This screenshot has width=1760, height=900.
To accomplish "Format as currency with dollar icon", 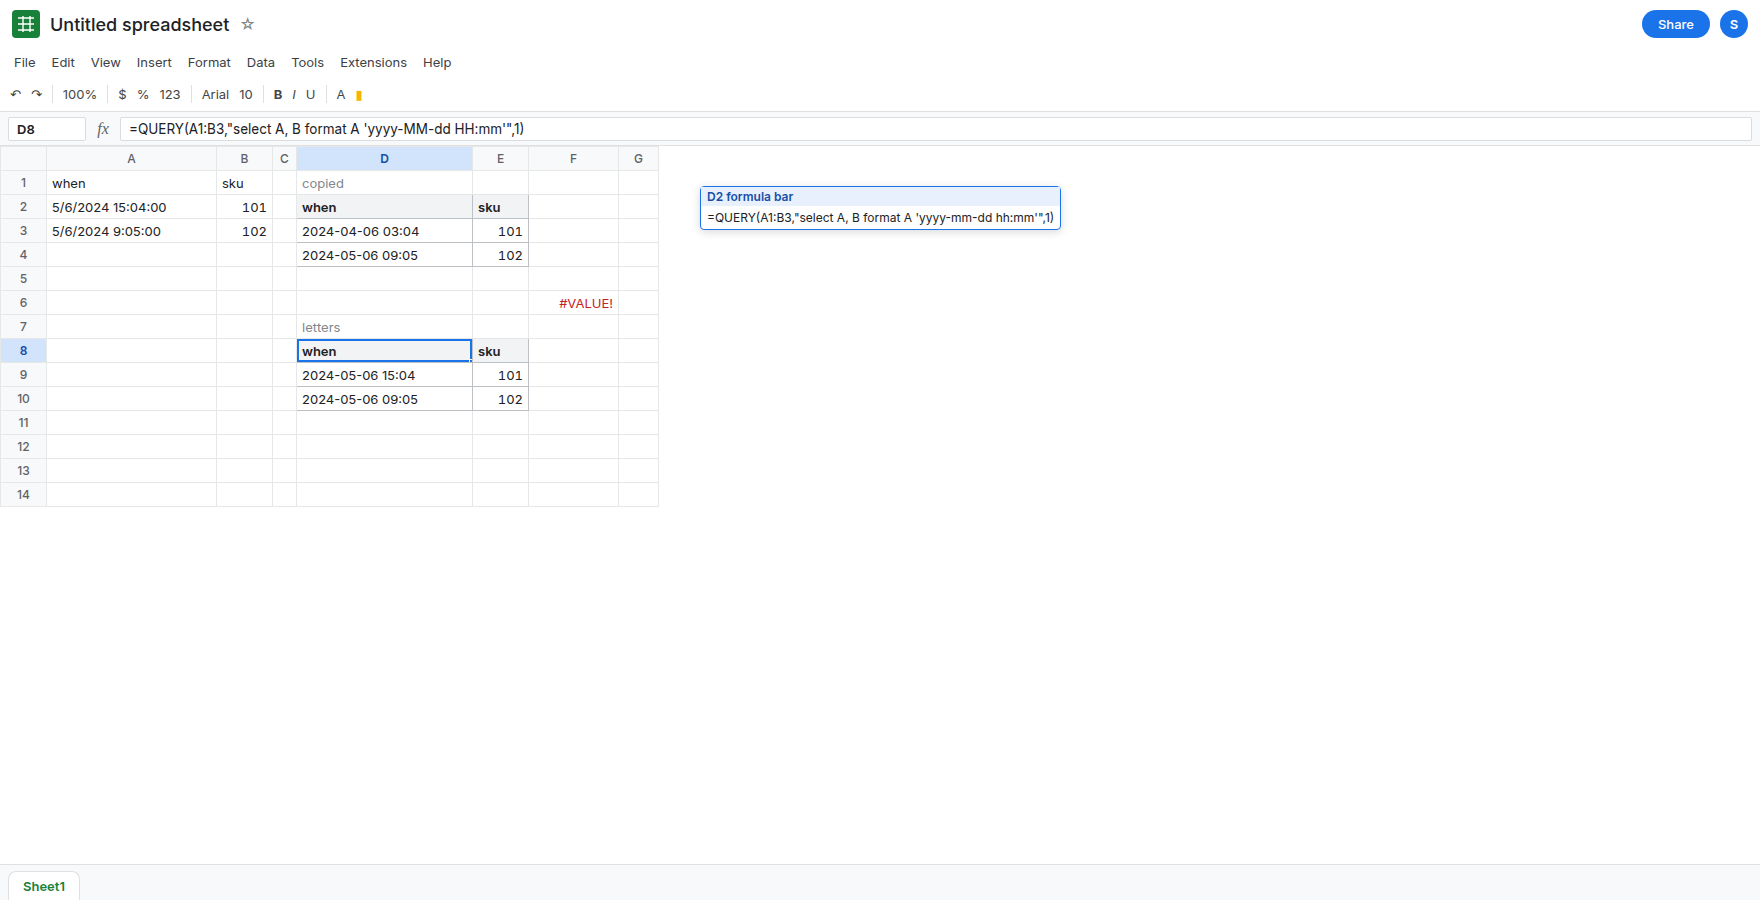I will tap(123, 94).
